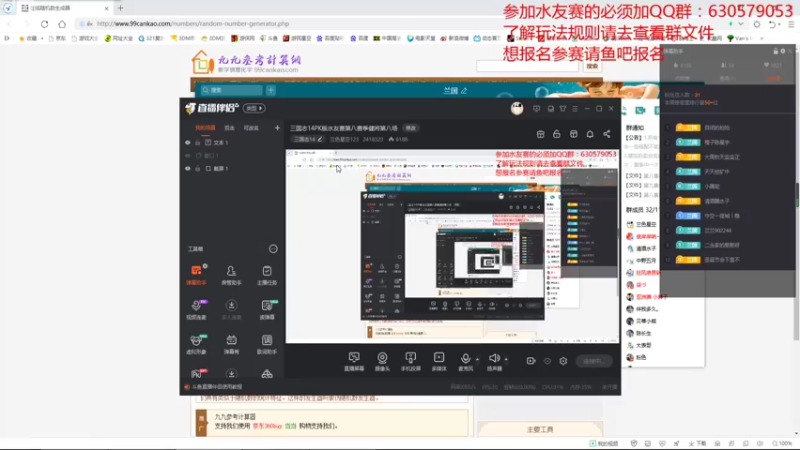
Task: Add 多媒体 multimedia source
Action: tap(439, 361)
